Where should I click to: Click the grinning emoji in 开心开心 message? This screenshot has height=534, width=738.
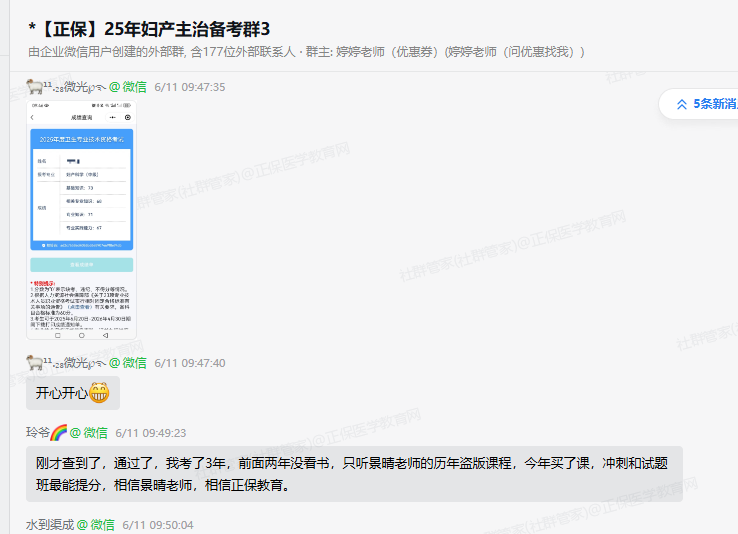coord(99,393)
